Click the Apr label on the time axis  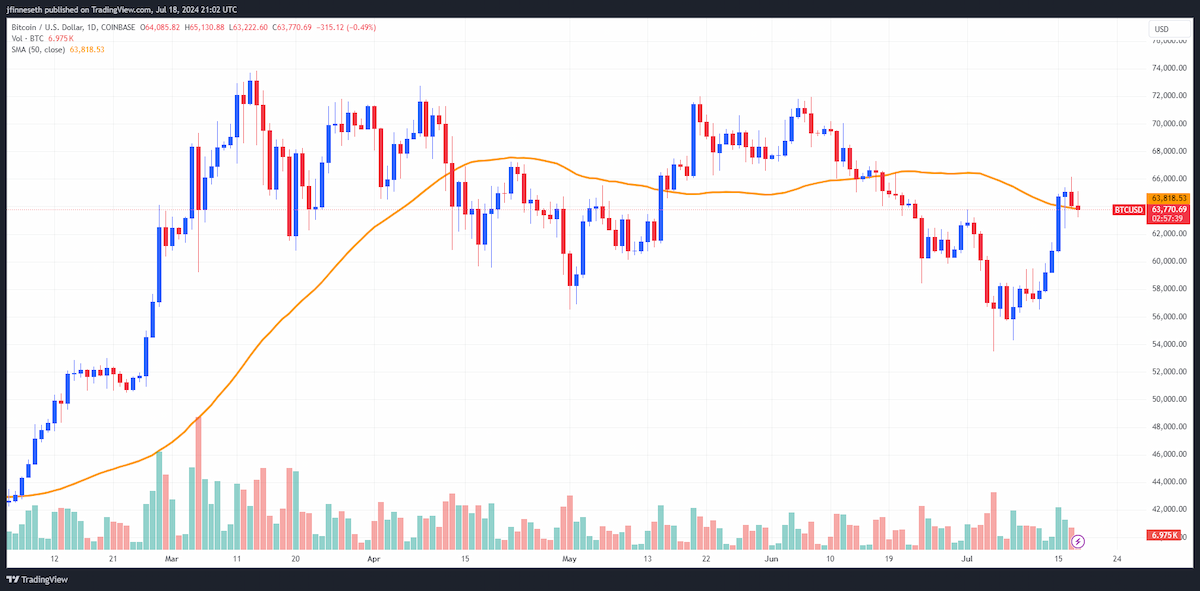click(372, 558)
